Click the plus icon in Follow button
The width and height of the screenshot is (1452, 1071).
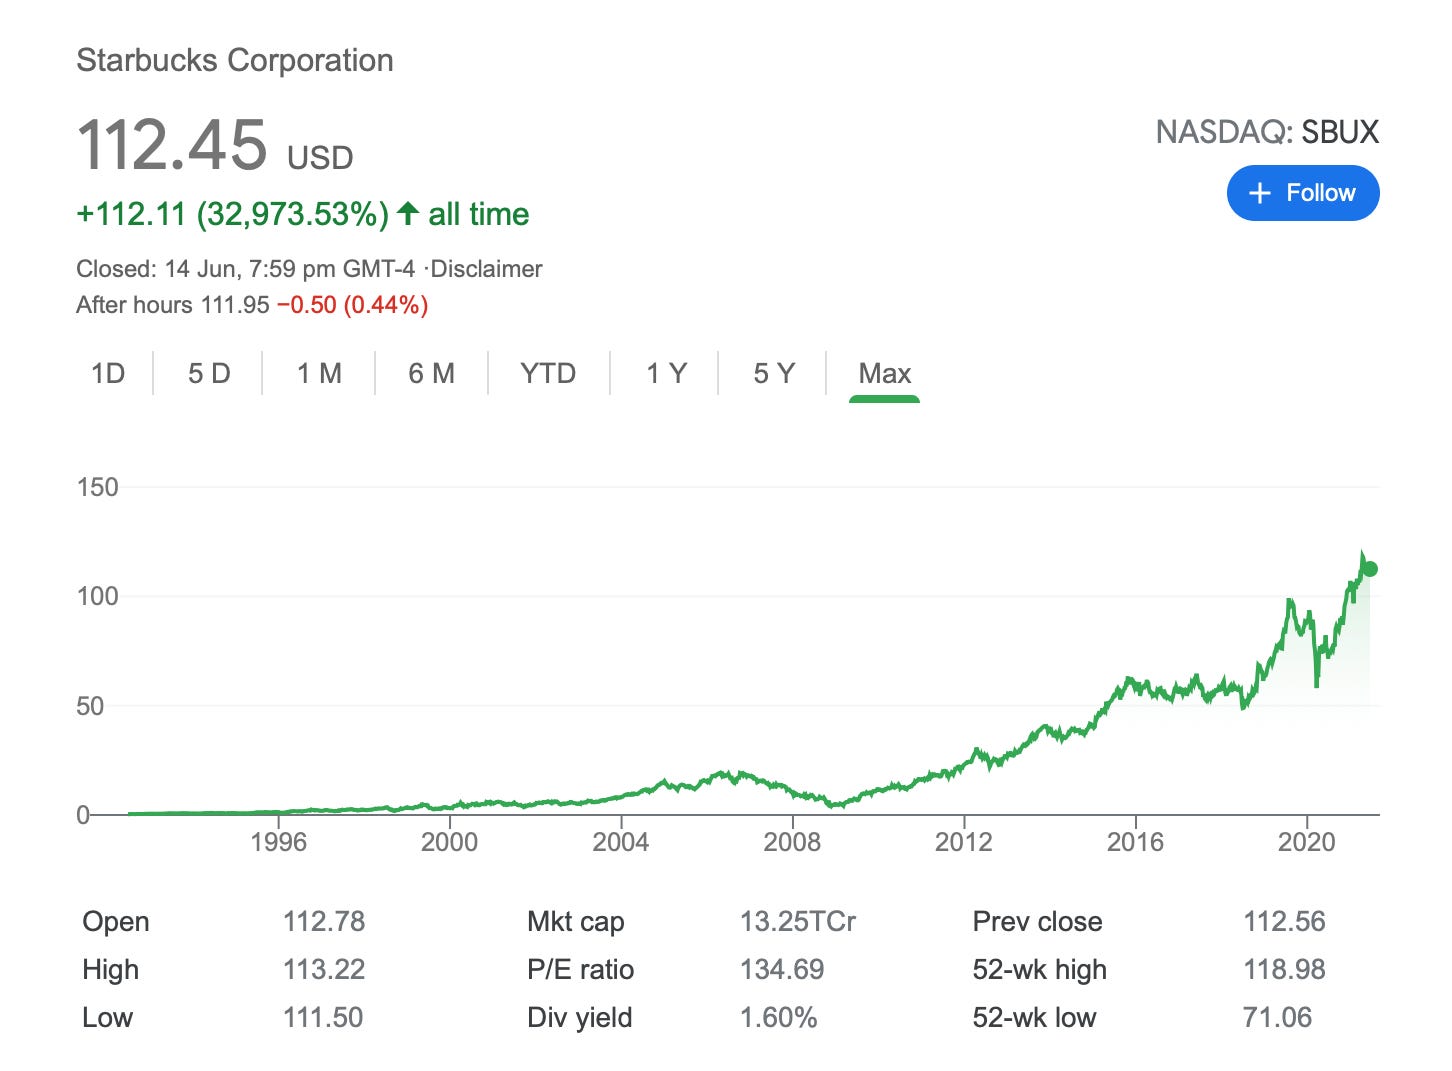(x=1260, y=193)
